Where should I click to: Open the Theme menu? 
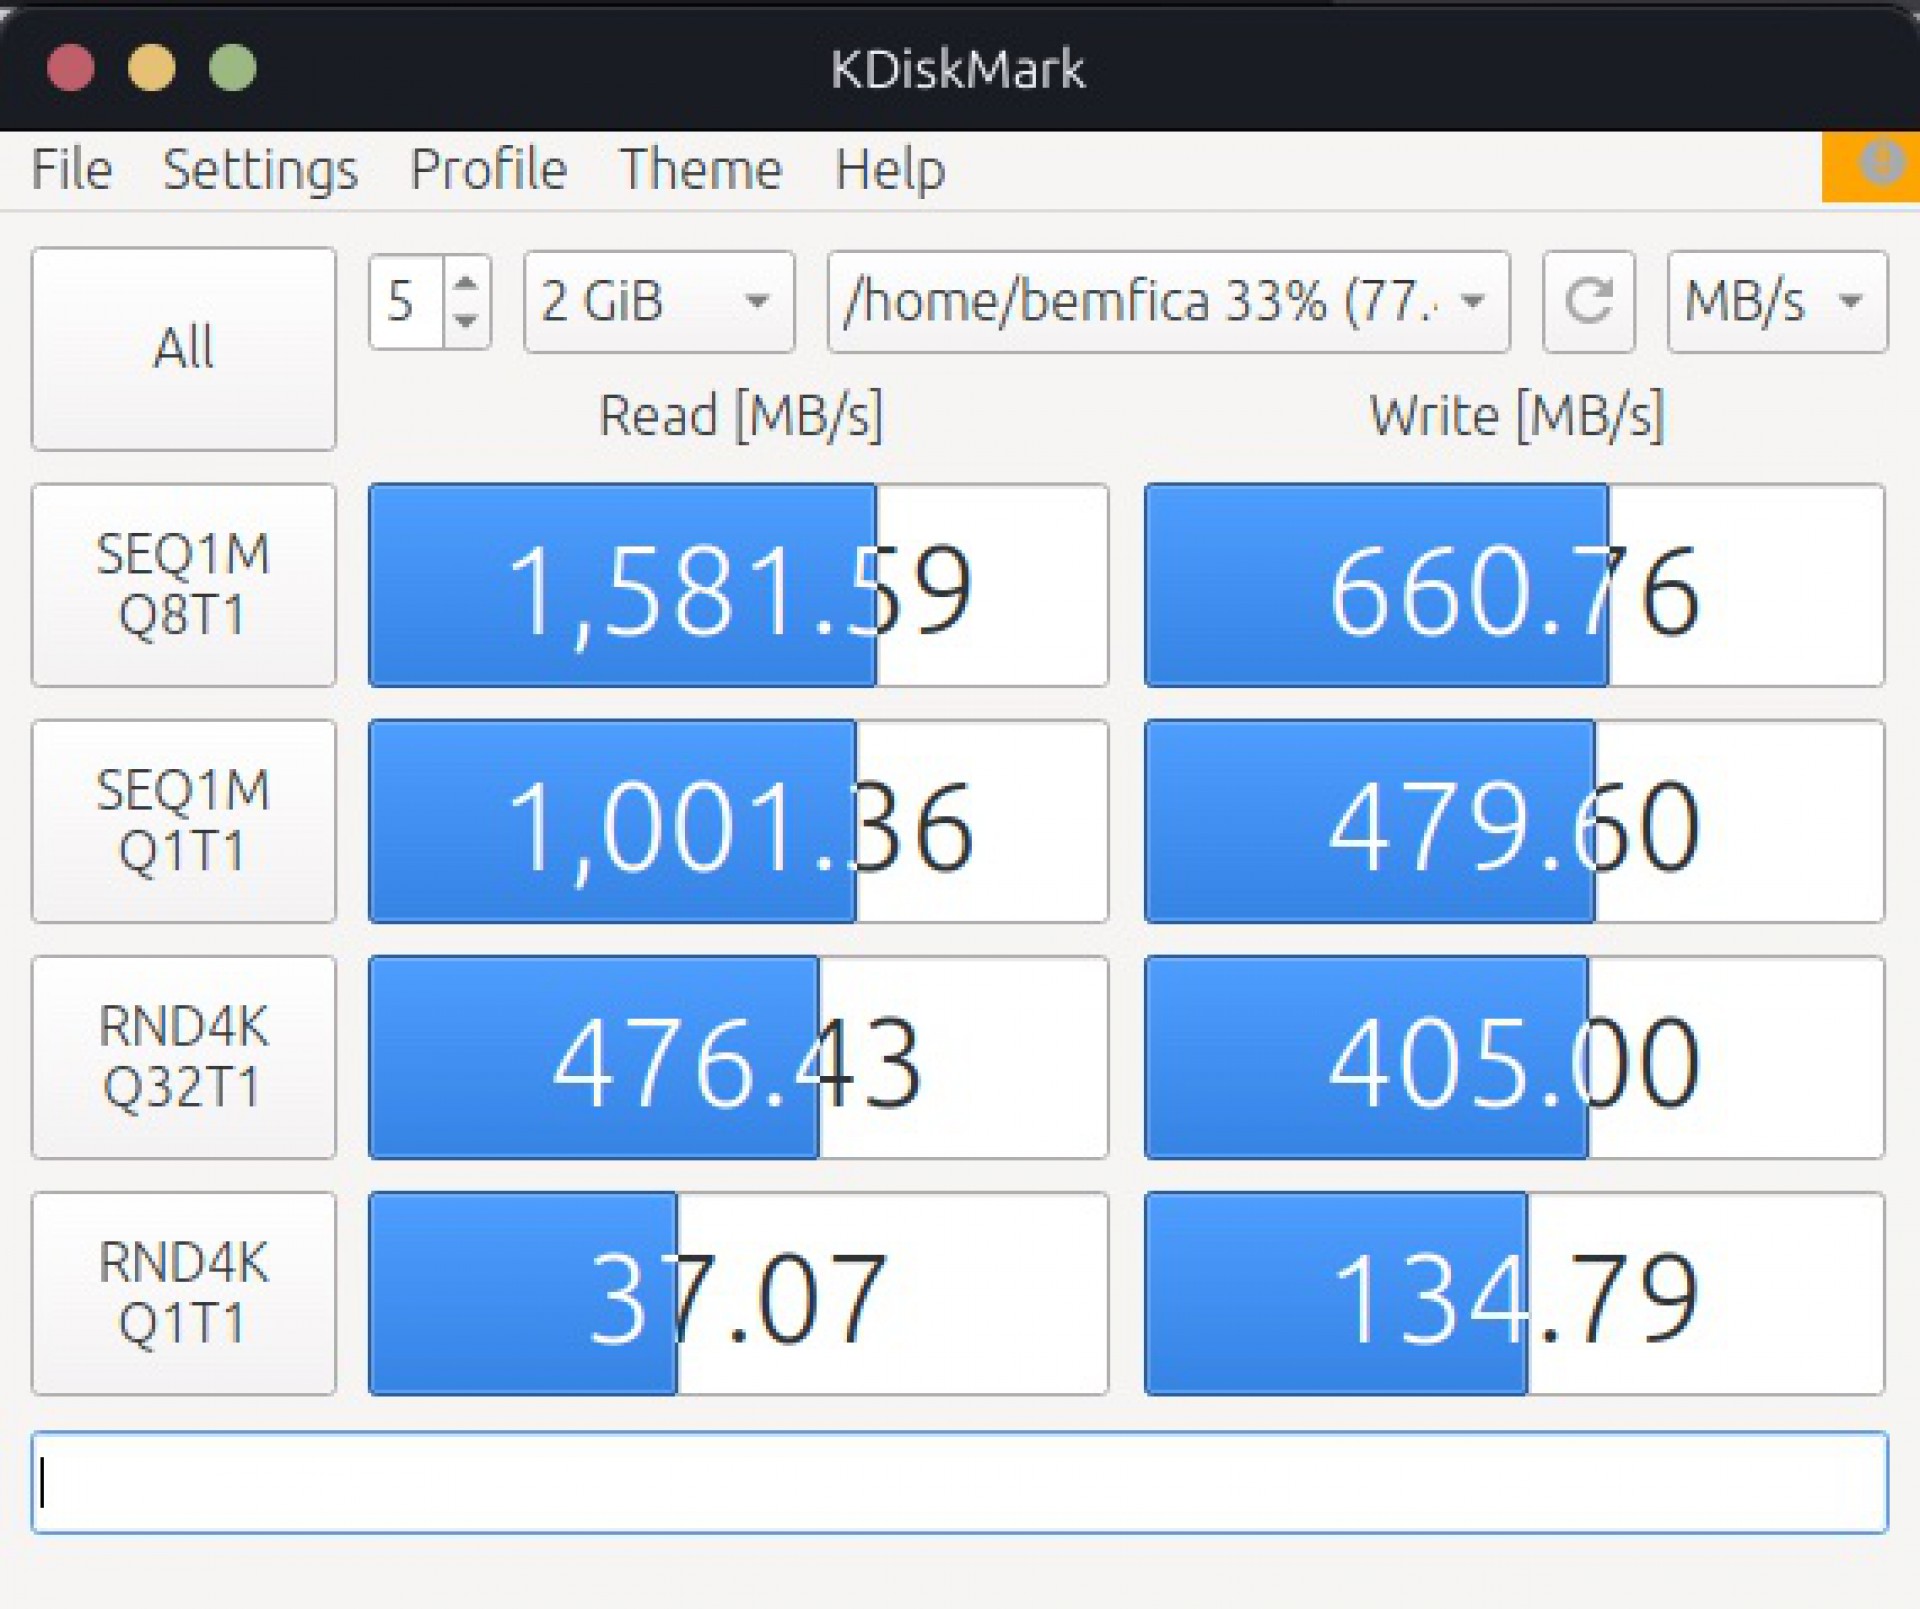700,168
